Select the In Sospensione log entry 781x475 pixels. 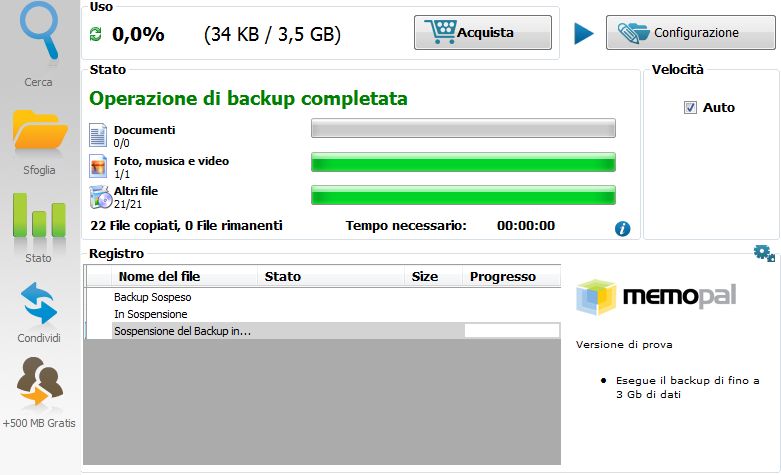click(150, 314)
